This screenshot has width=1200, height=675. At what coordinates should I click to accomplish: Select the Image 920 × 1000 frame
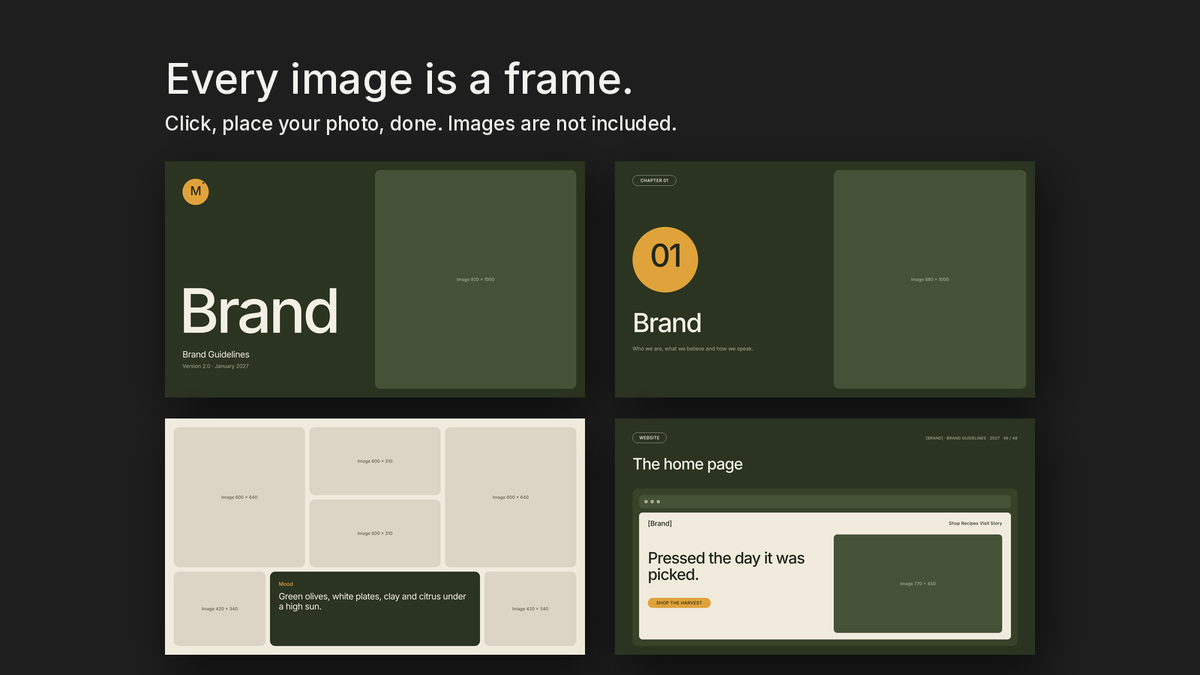click(475, 279)
